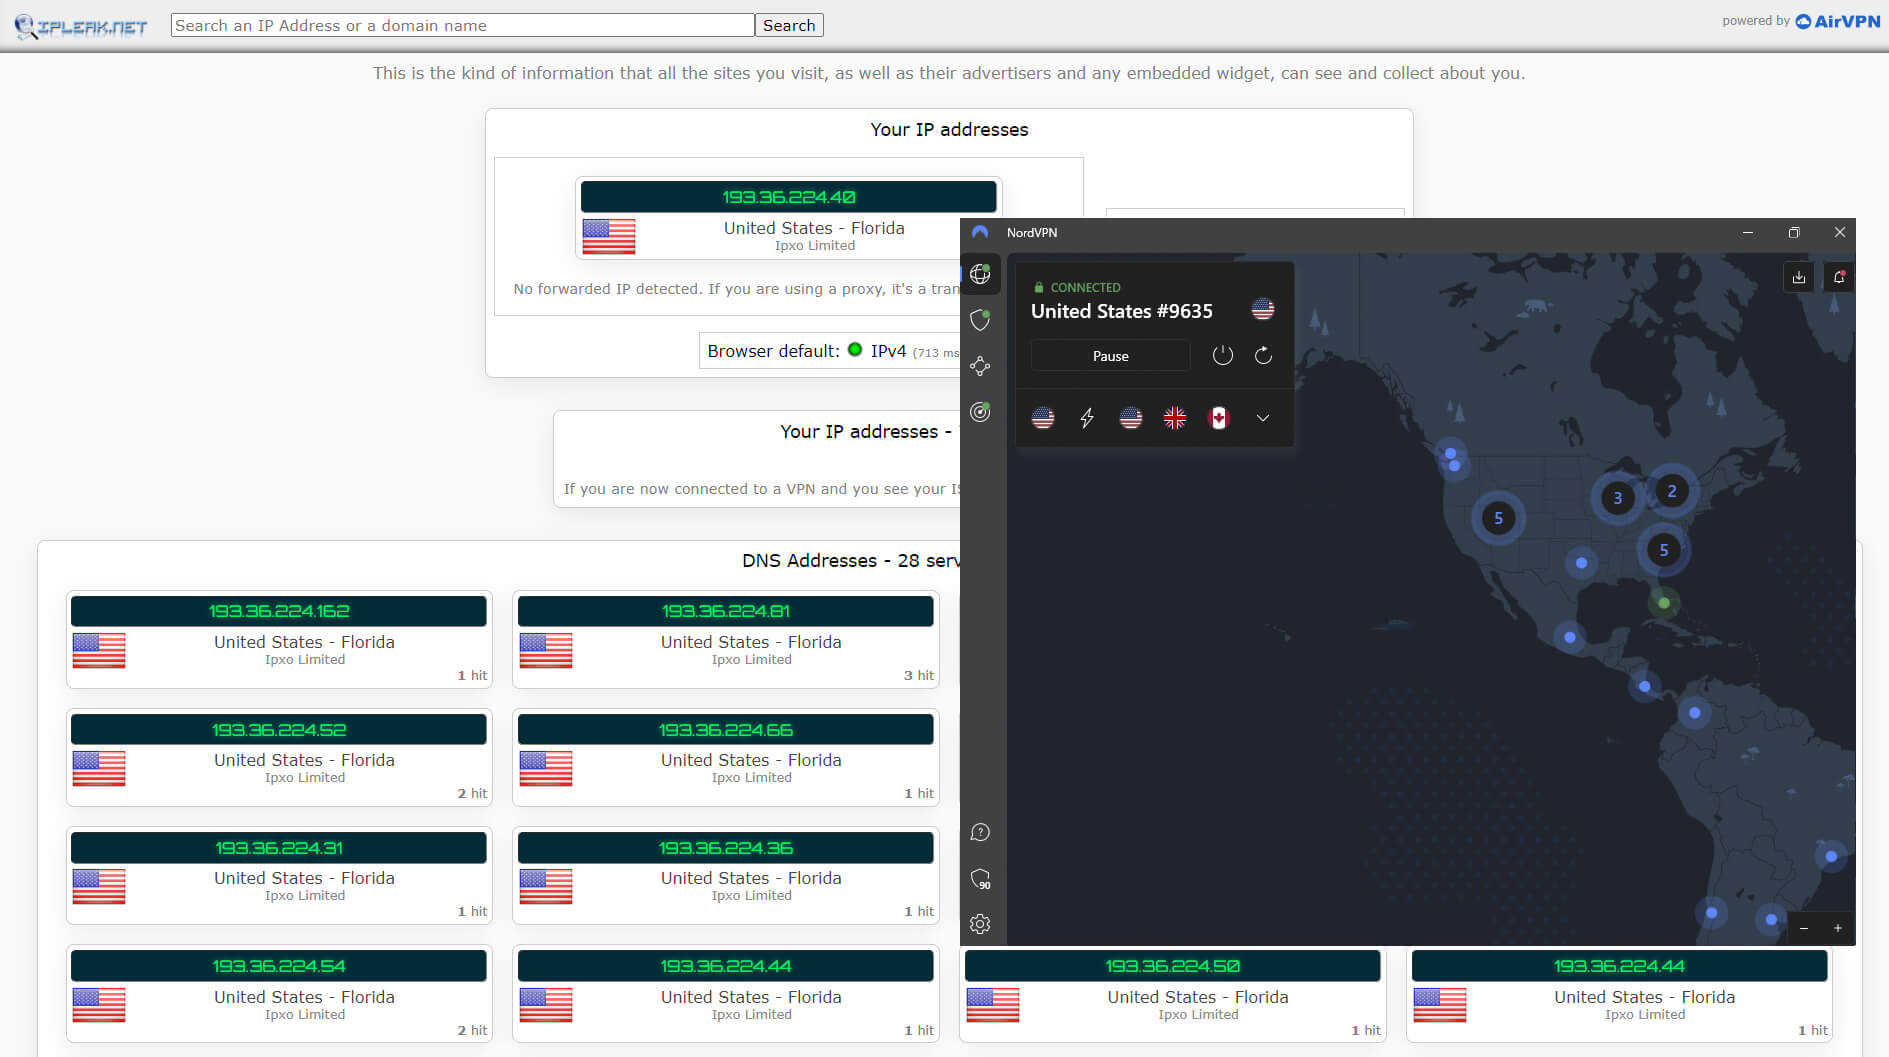Viewport: 1889px width, 1057px height.
Task: Click DNS address 193.36.224.50
Action: (1172, 966)
